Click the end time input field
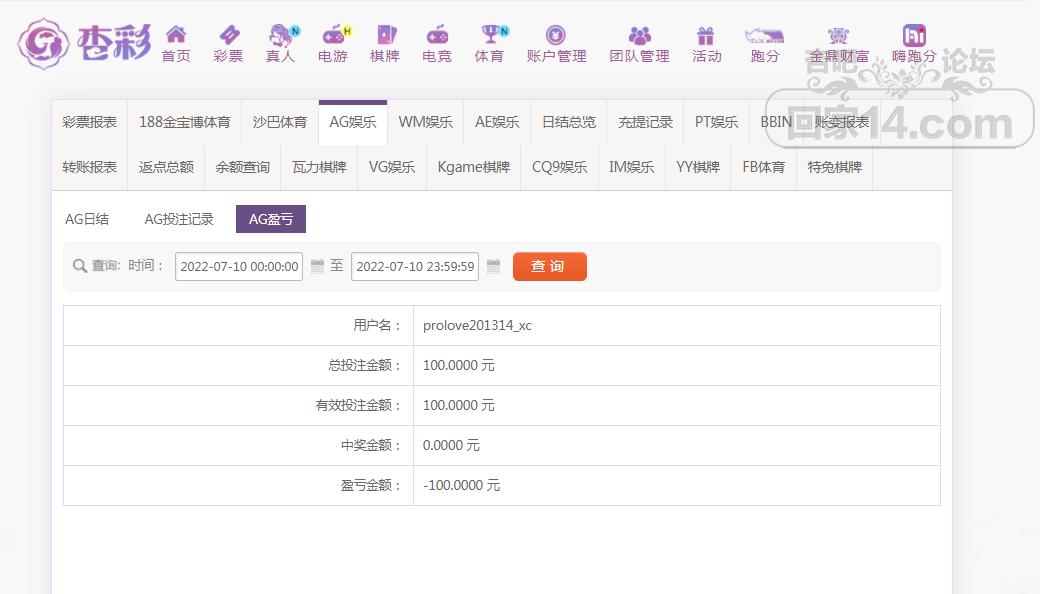Viewport: 1040px width, 594px height. [x=415, y=266]
